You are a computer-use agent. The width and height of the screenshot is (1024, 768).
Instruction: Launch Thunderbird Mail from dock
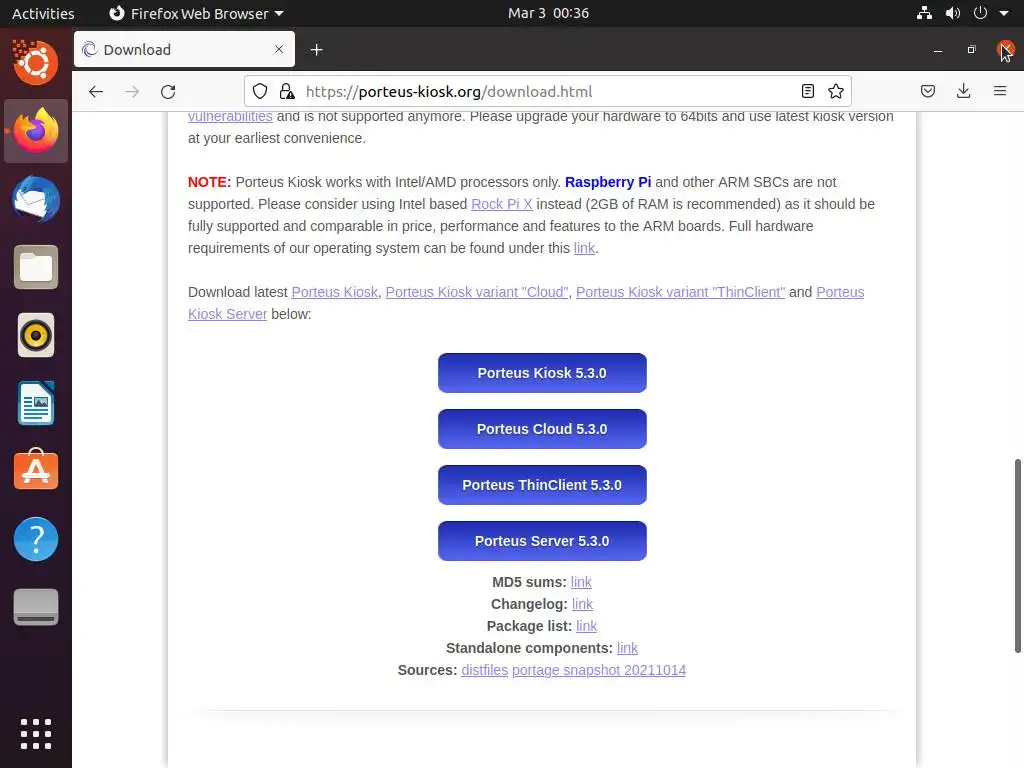pos(36,199)
